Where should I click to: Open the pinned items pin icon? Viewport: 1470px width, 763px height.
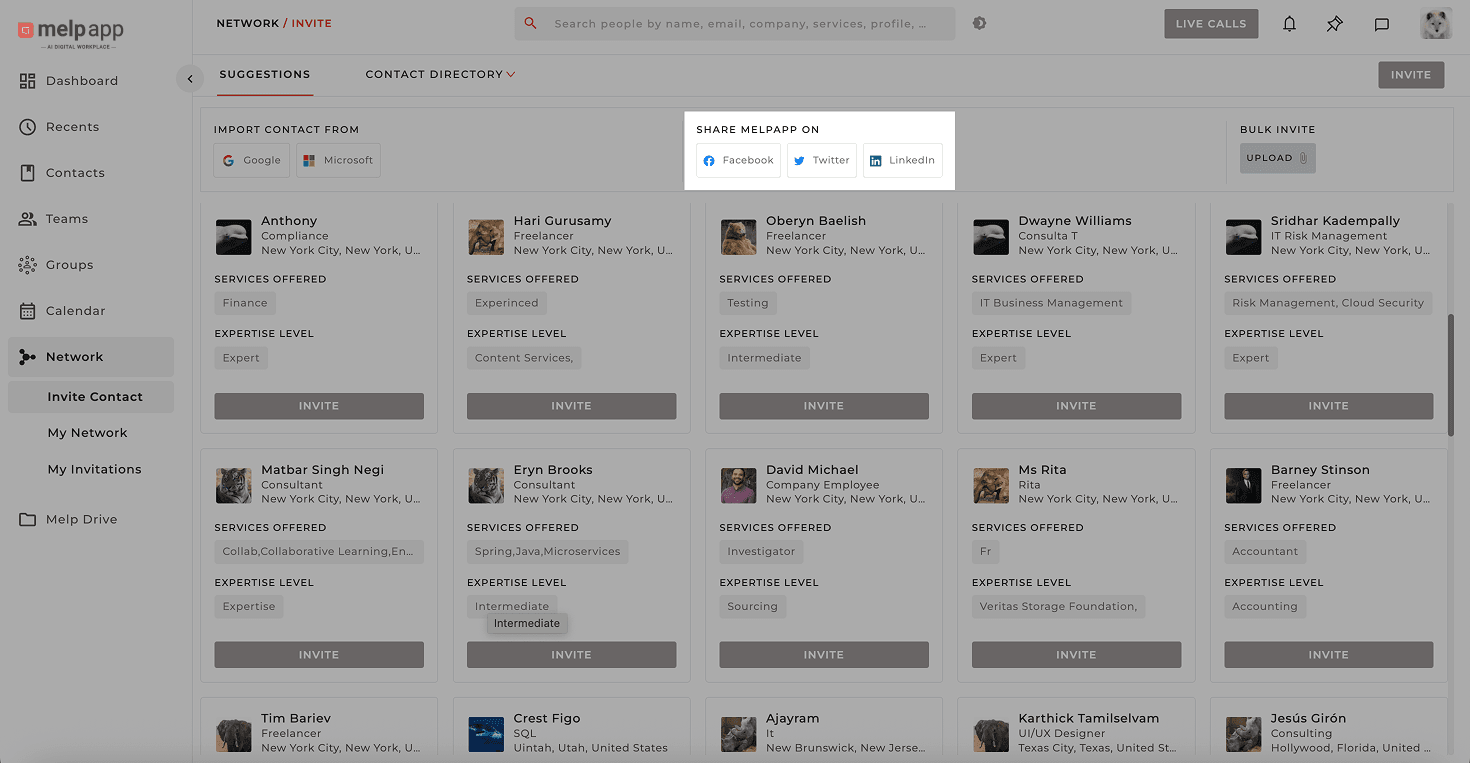tap(1335, 24)
